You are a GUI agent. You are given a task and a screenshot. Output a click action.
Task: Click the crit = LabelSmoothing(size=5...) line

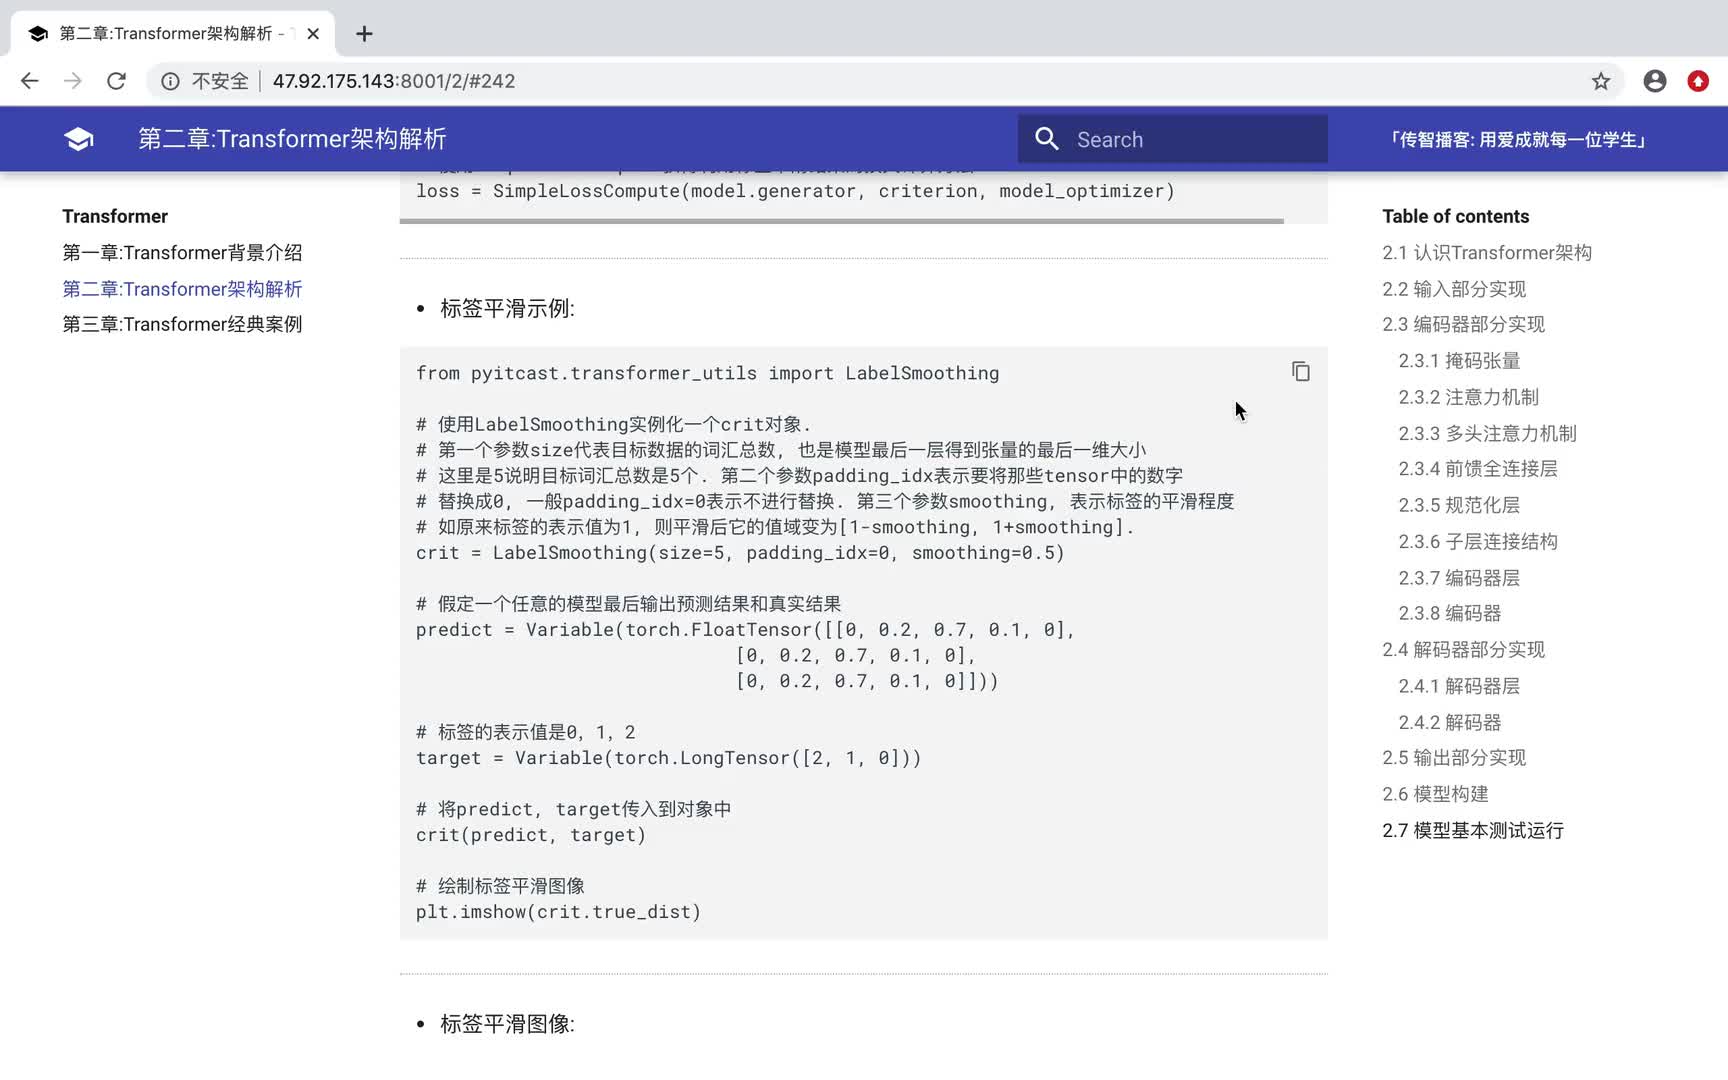click(x=740, y=553)
